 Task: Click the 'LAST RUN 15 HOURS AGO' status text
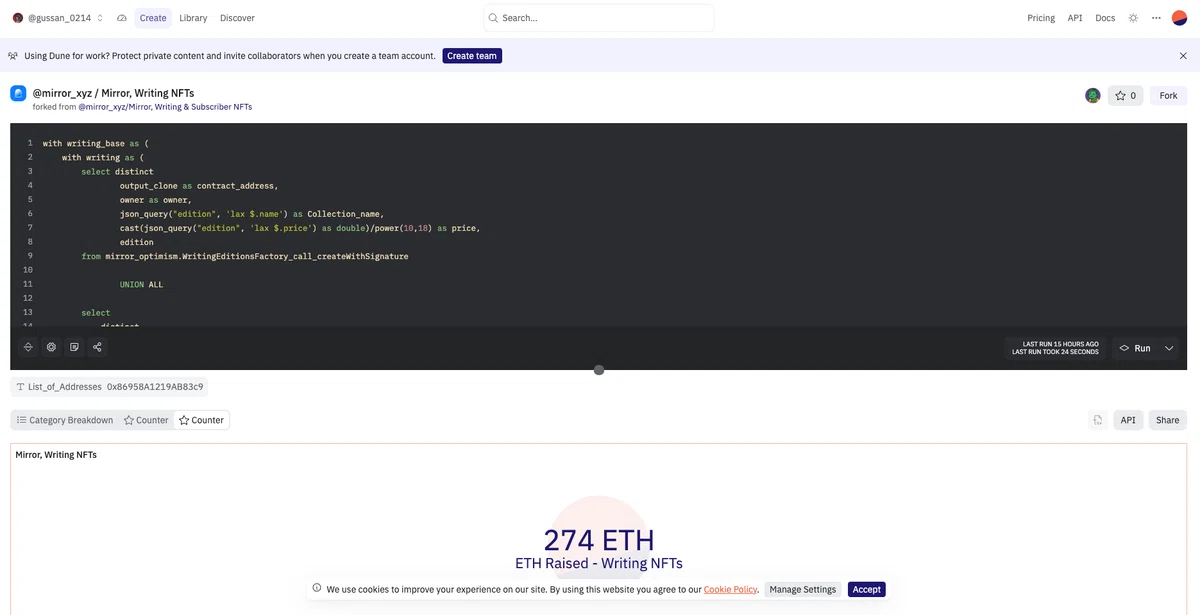point(1061,344)
